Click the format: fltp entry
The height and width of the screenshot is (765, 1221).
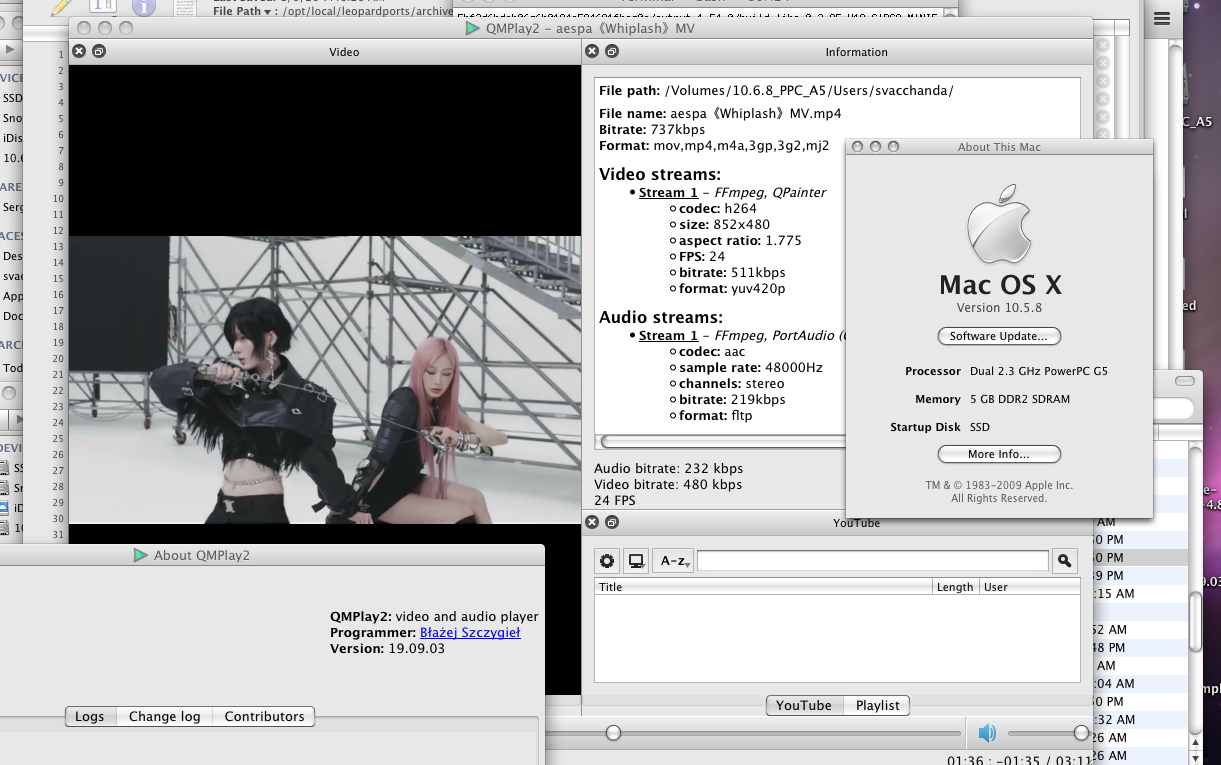(x=716, y=415)
